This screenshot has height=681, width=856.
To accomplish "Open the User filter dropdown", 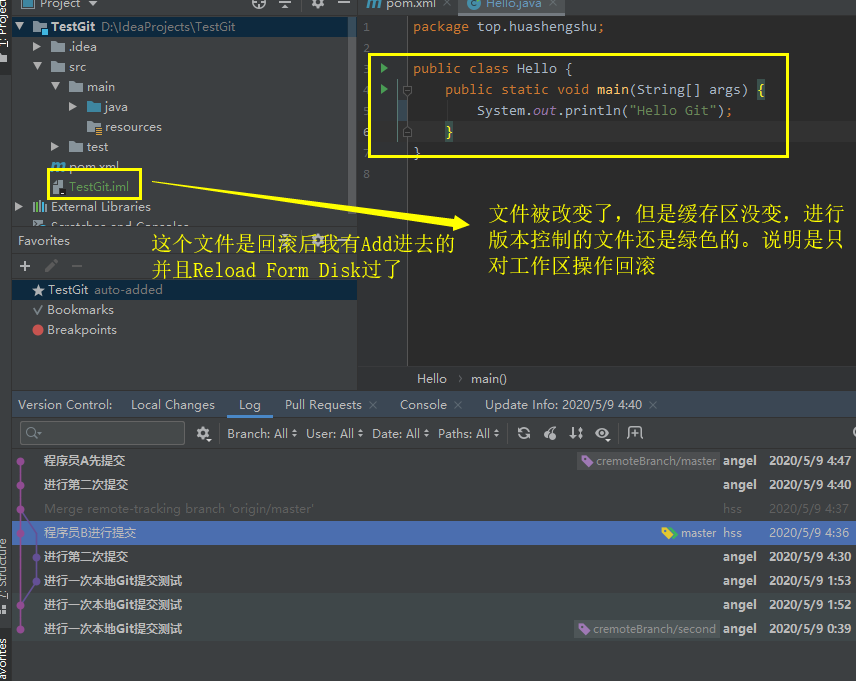I will pos(334,434).
